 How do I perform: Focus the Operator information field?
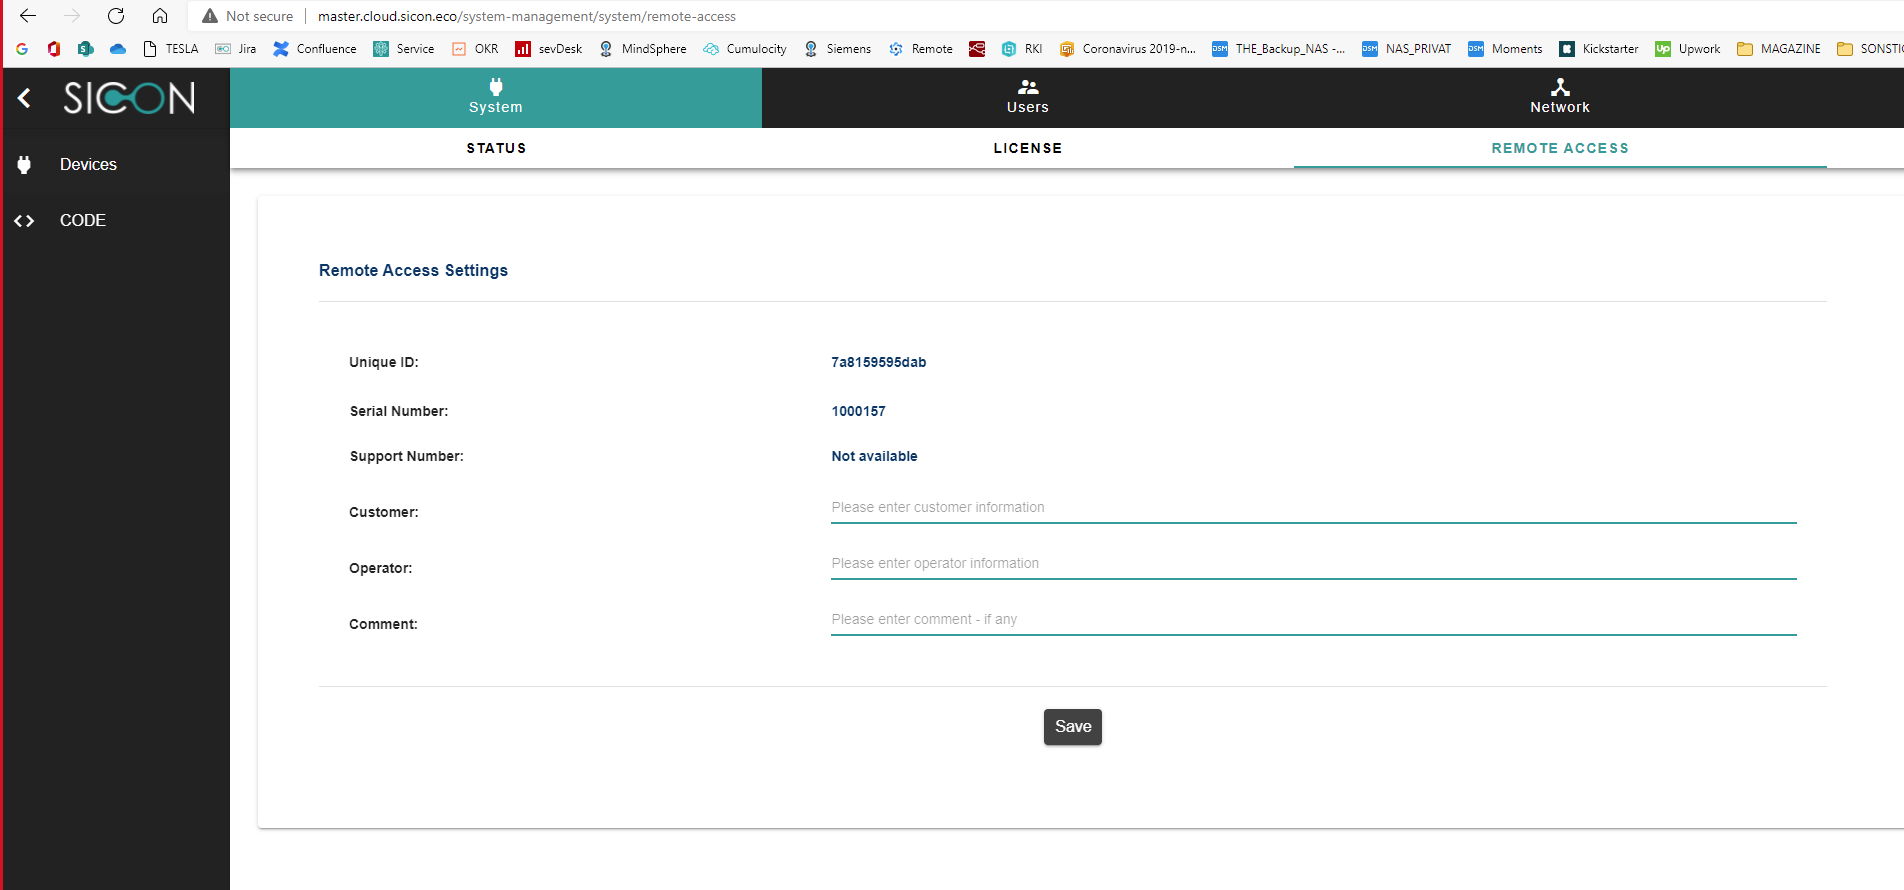(1313, 564)
